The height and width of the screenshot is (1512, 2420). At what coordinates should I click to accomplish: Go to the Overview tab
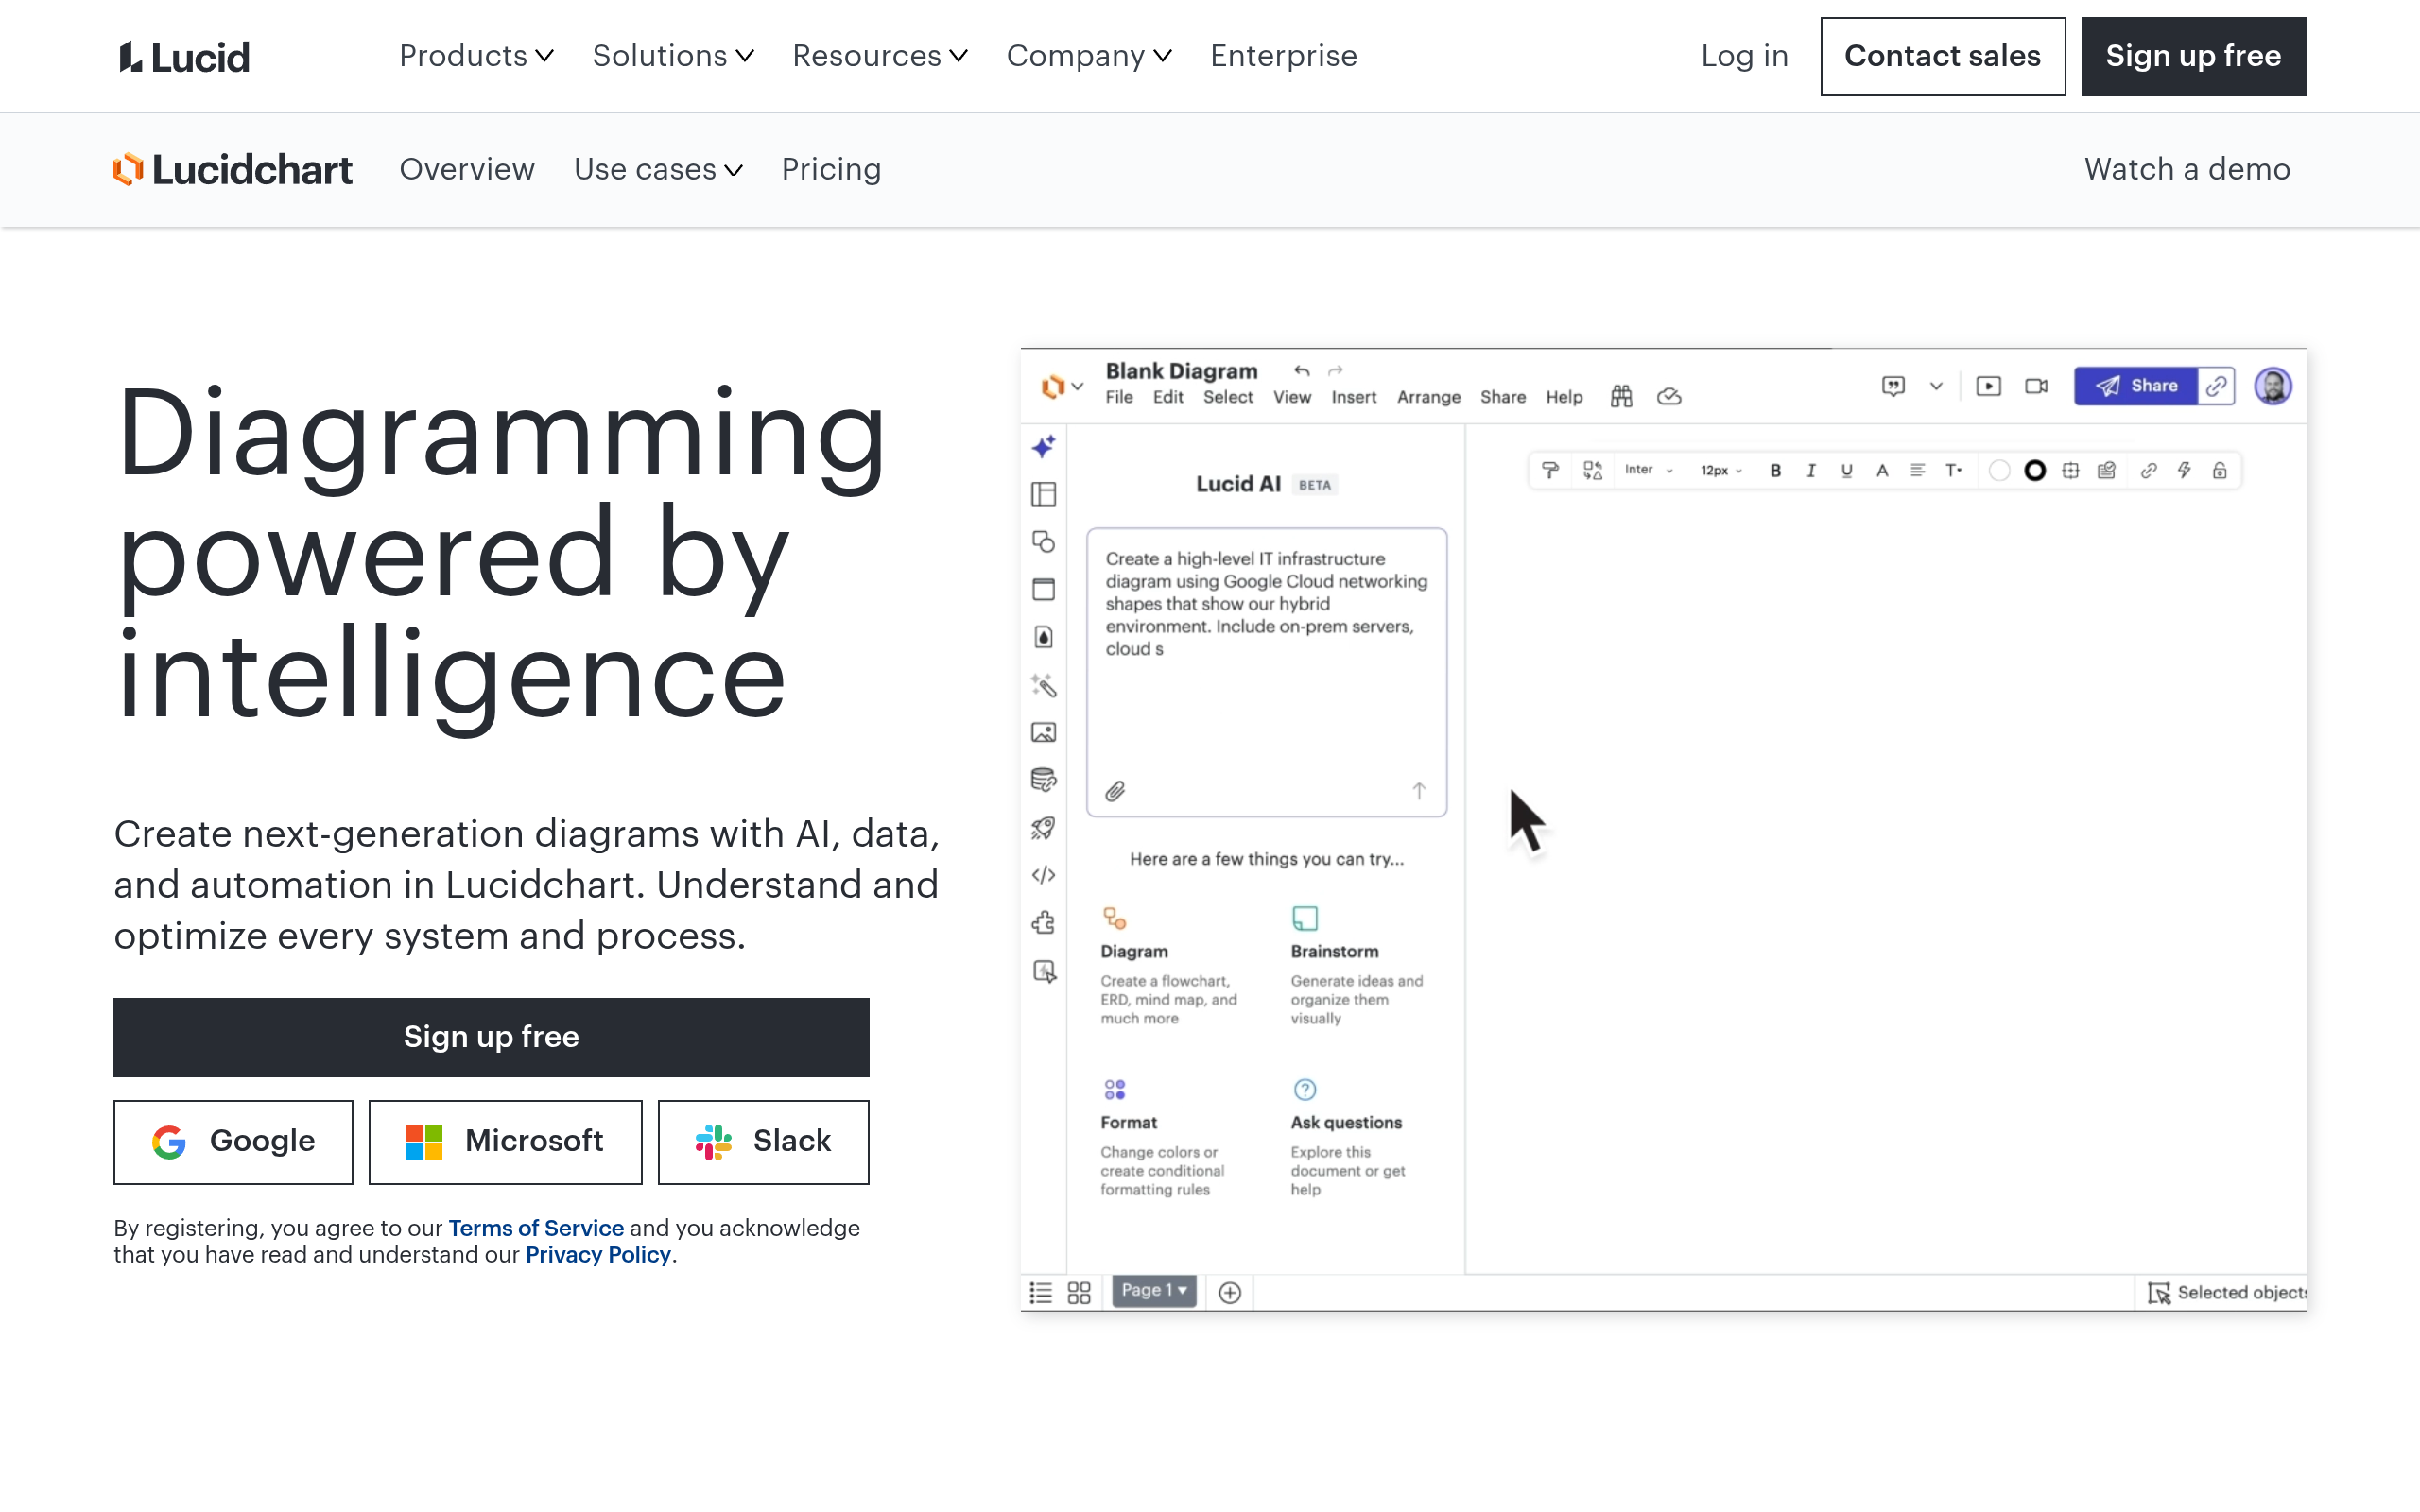[x=467, y=169]
